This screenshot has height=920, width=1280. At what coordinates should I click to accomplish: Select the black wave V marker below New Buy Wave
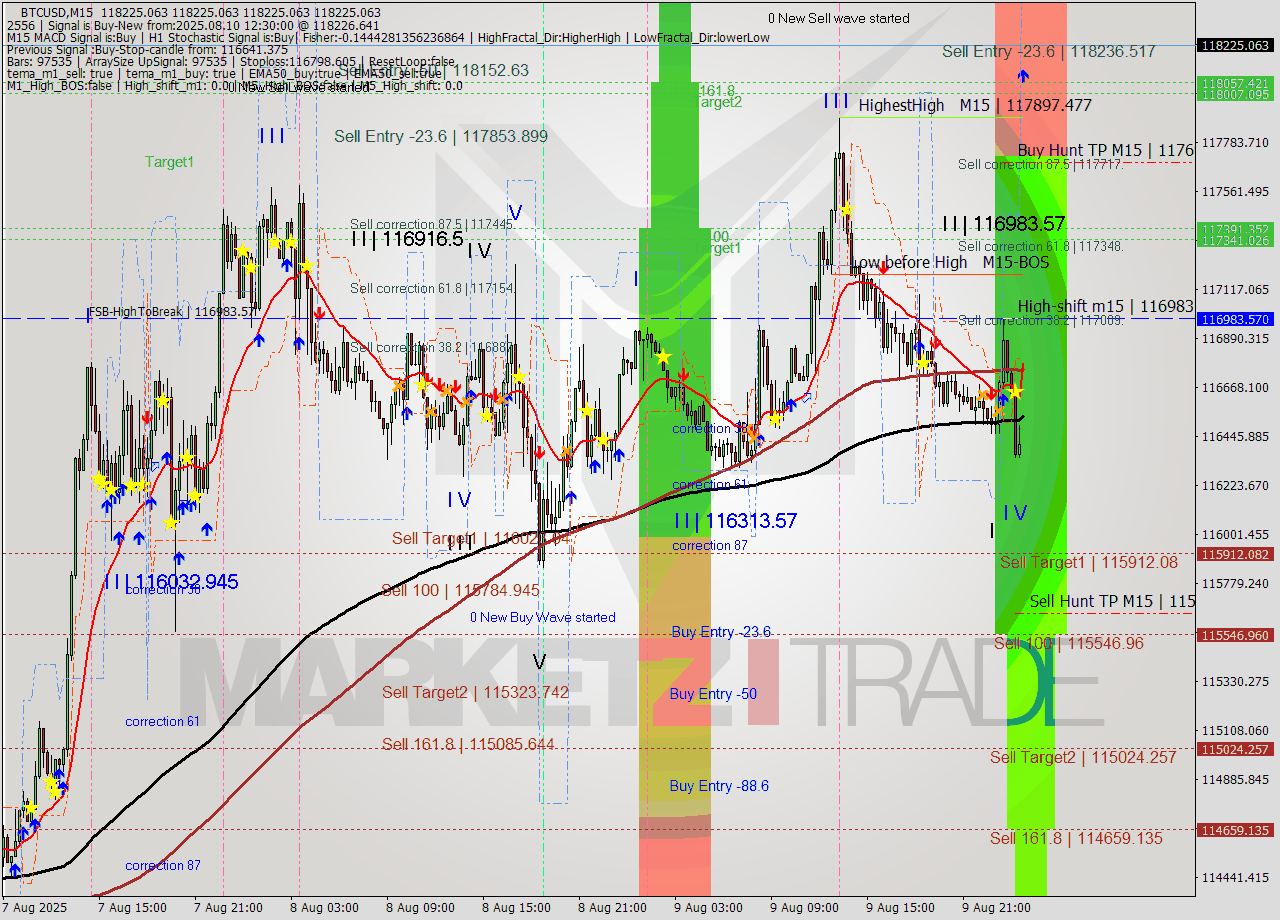tap(539, 661)
